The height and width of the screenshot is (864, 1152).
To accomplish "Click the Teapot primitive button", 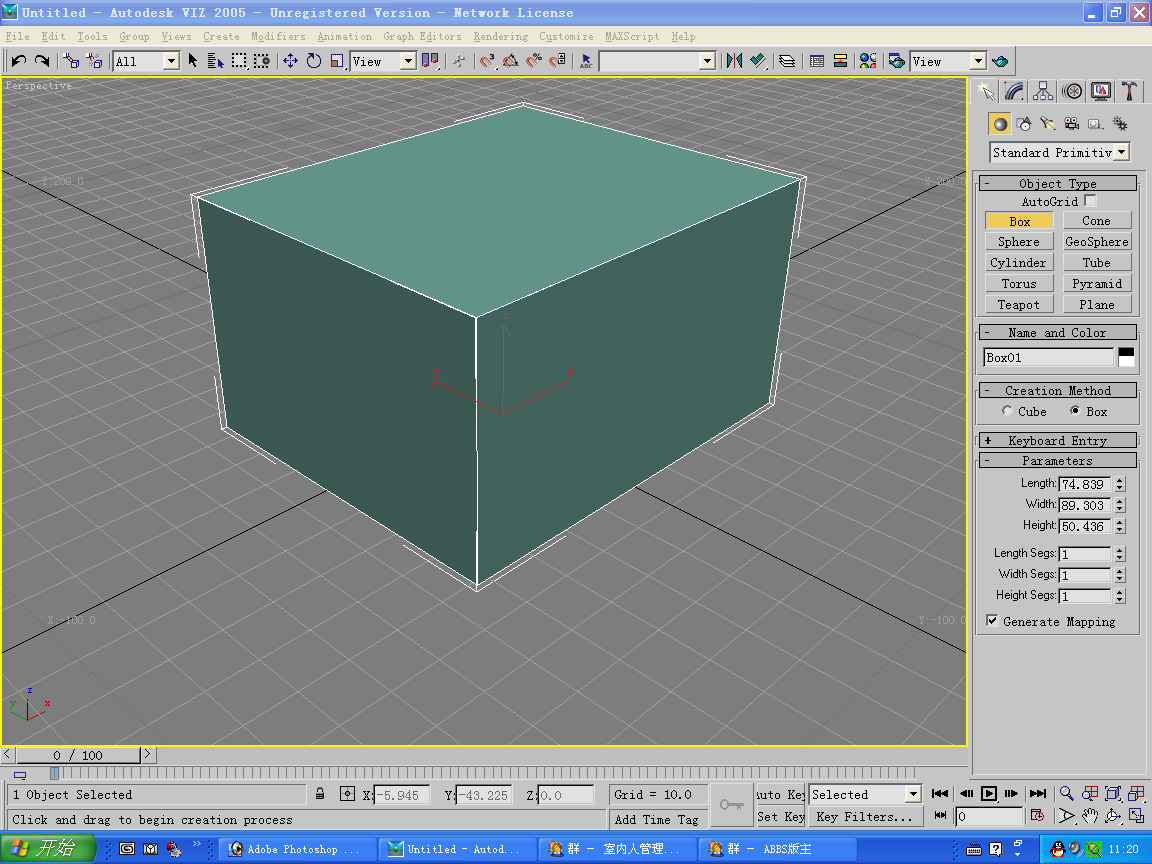I will (x=1018, y=305).
